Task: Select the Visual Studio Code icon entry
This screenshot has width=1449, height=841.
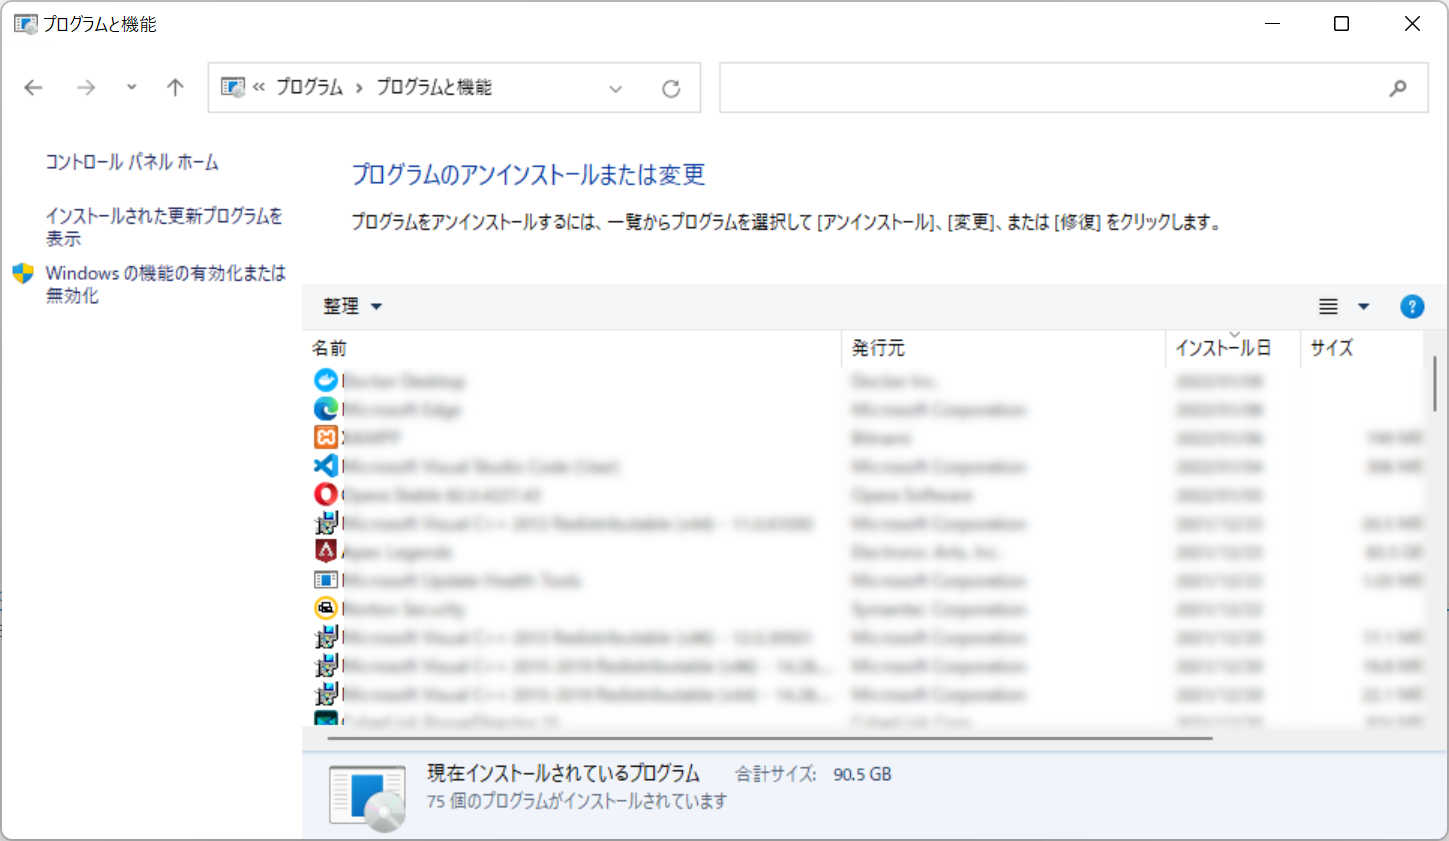Action: tap(326, 466)
